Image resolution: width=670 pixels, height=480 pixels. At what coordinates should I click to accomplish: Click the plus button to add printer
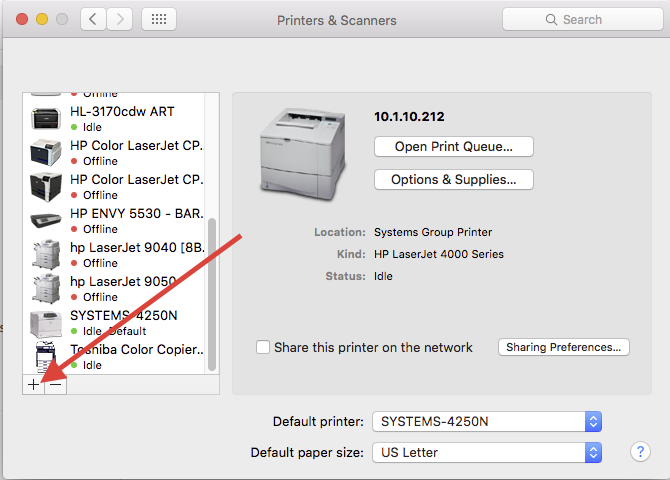click(33, 384)
